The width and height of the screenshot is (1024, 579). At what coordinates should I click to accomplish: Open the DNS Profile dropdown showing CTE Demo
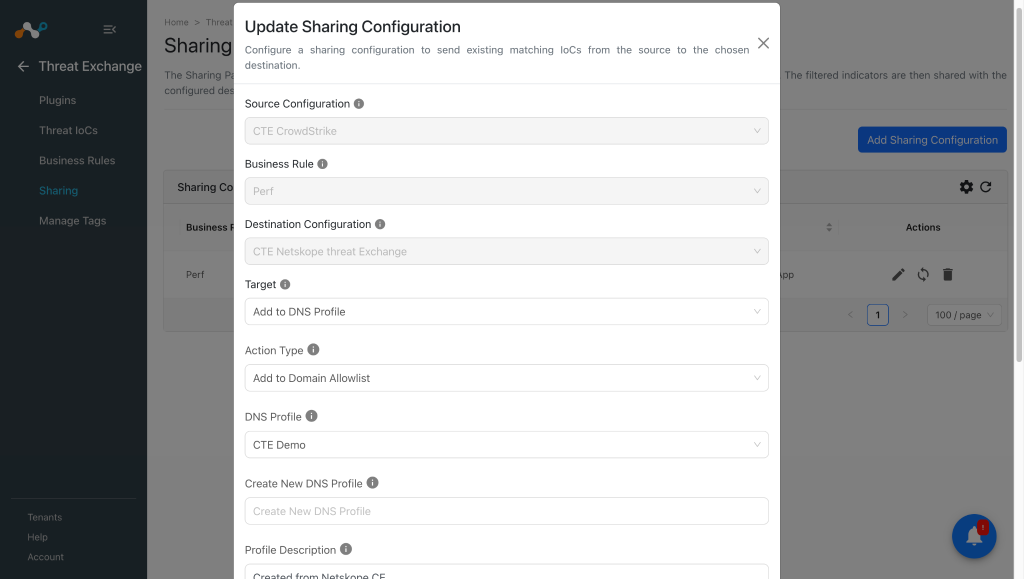506,445
